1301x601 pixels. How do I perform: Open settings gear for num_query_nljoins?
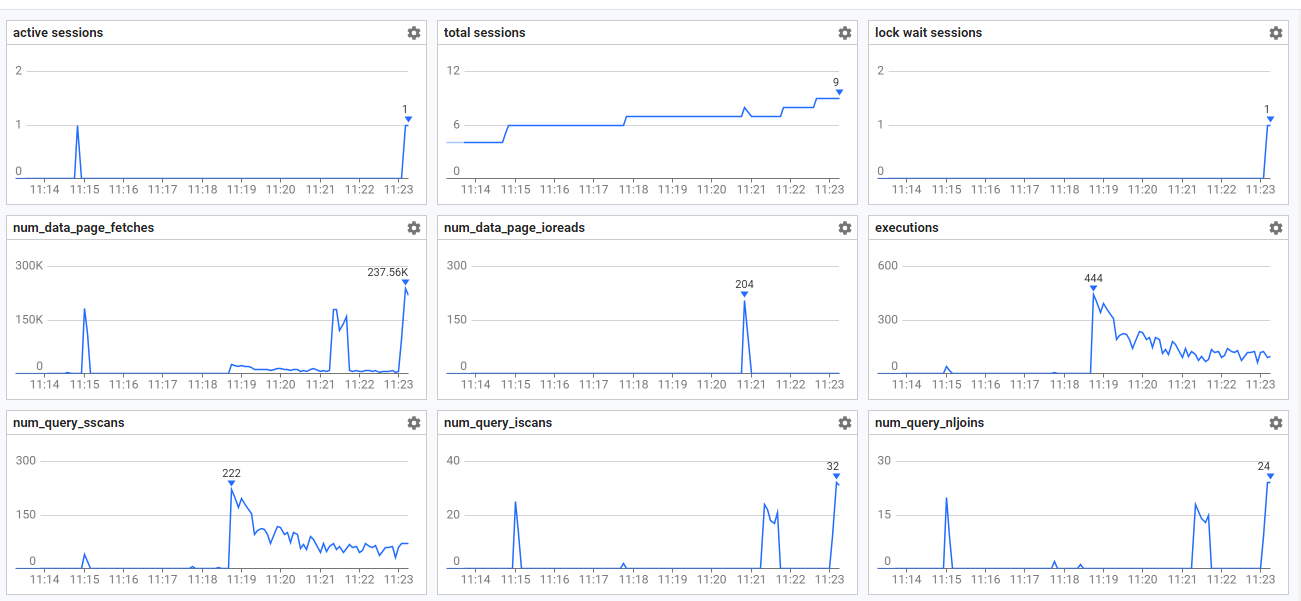point(1276,423)
